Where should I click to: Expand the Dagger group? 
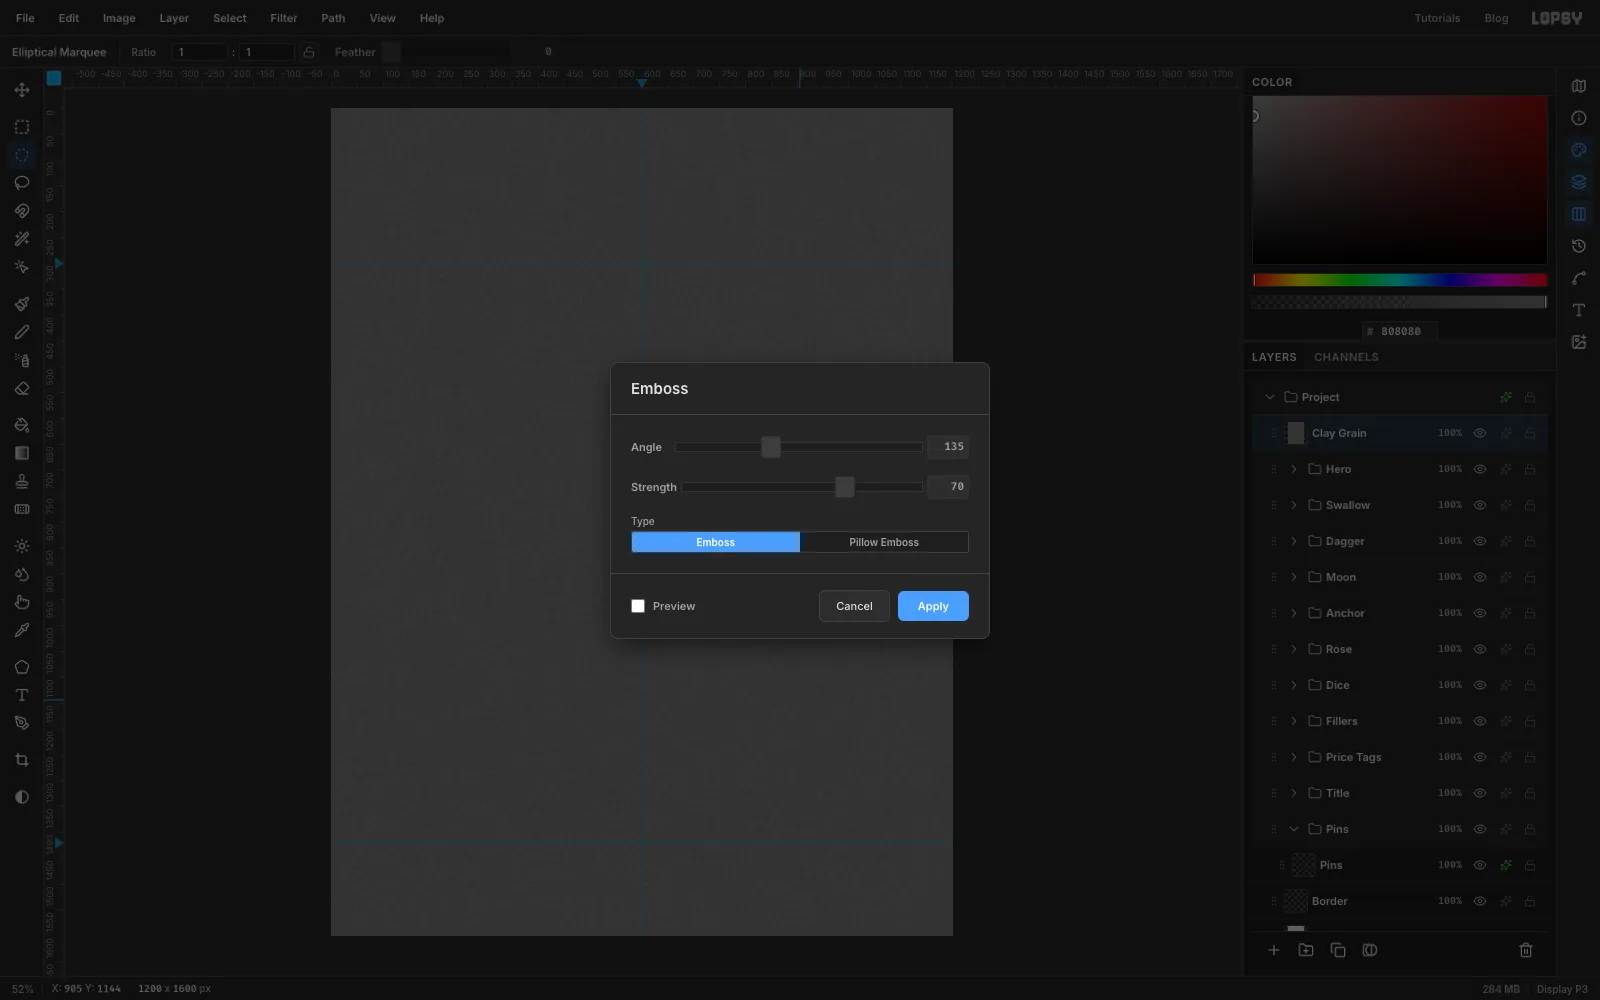click(x=1294, y=541)
